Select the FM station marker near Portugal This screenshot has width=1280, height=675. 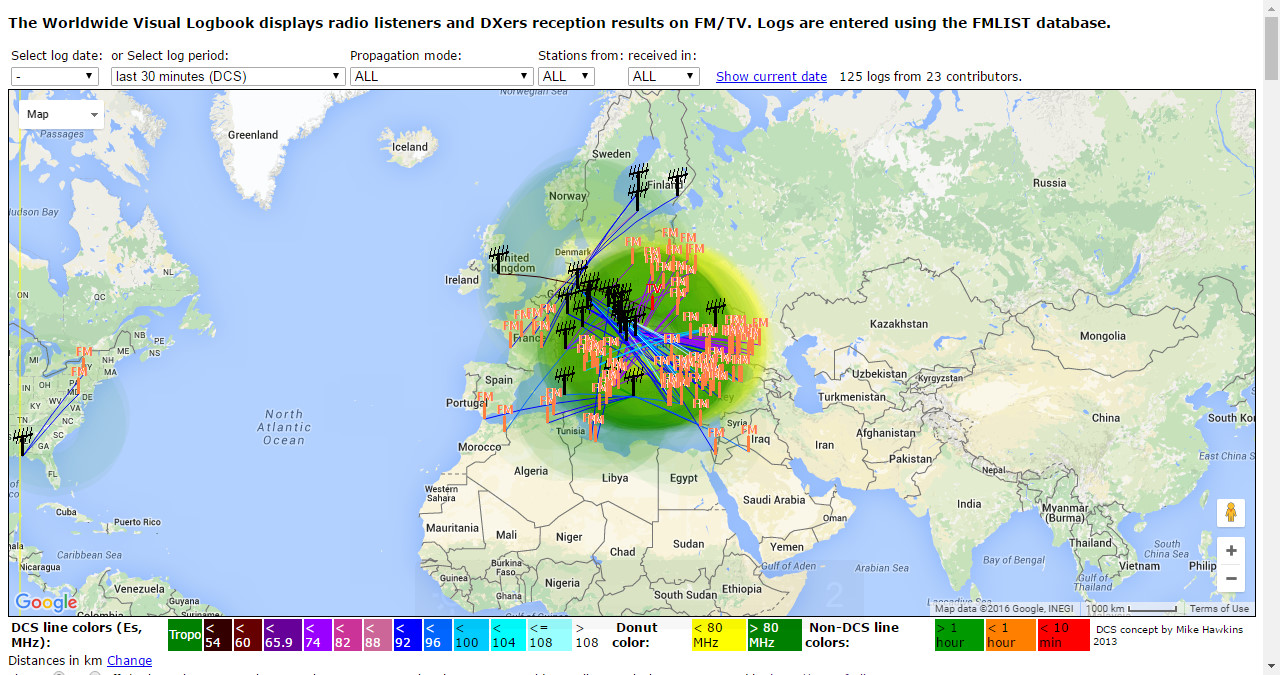(485, 400)
